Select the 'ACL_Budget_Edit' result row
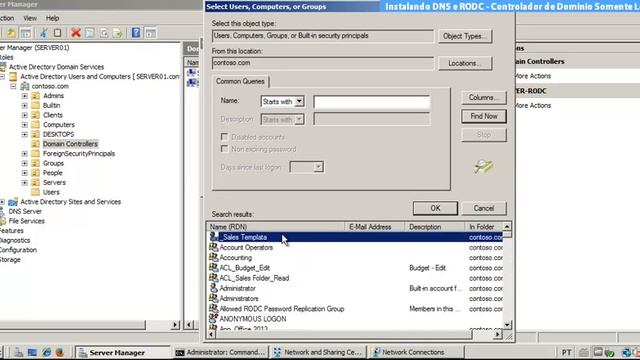Viewport: 640px width, 360px height. point(355,268)
